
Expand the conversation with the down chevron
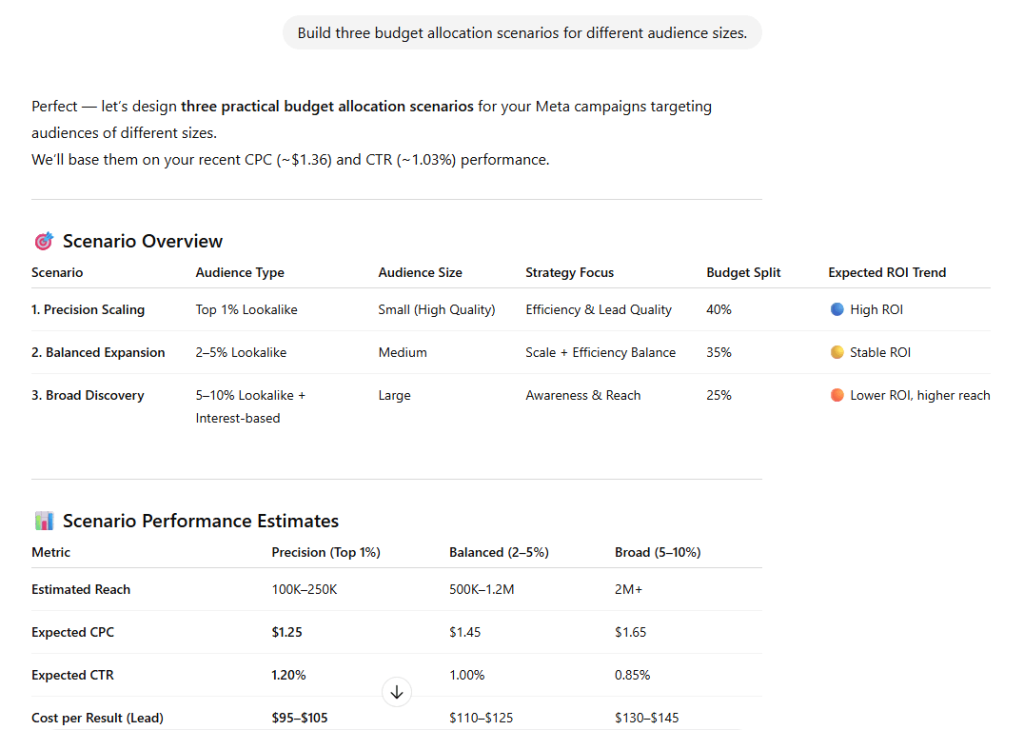click(x=396, y=691)
